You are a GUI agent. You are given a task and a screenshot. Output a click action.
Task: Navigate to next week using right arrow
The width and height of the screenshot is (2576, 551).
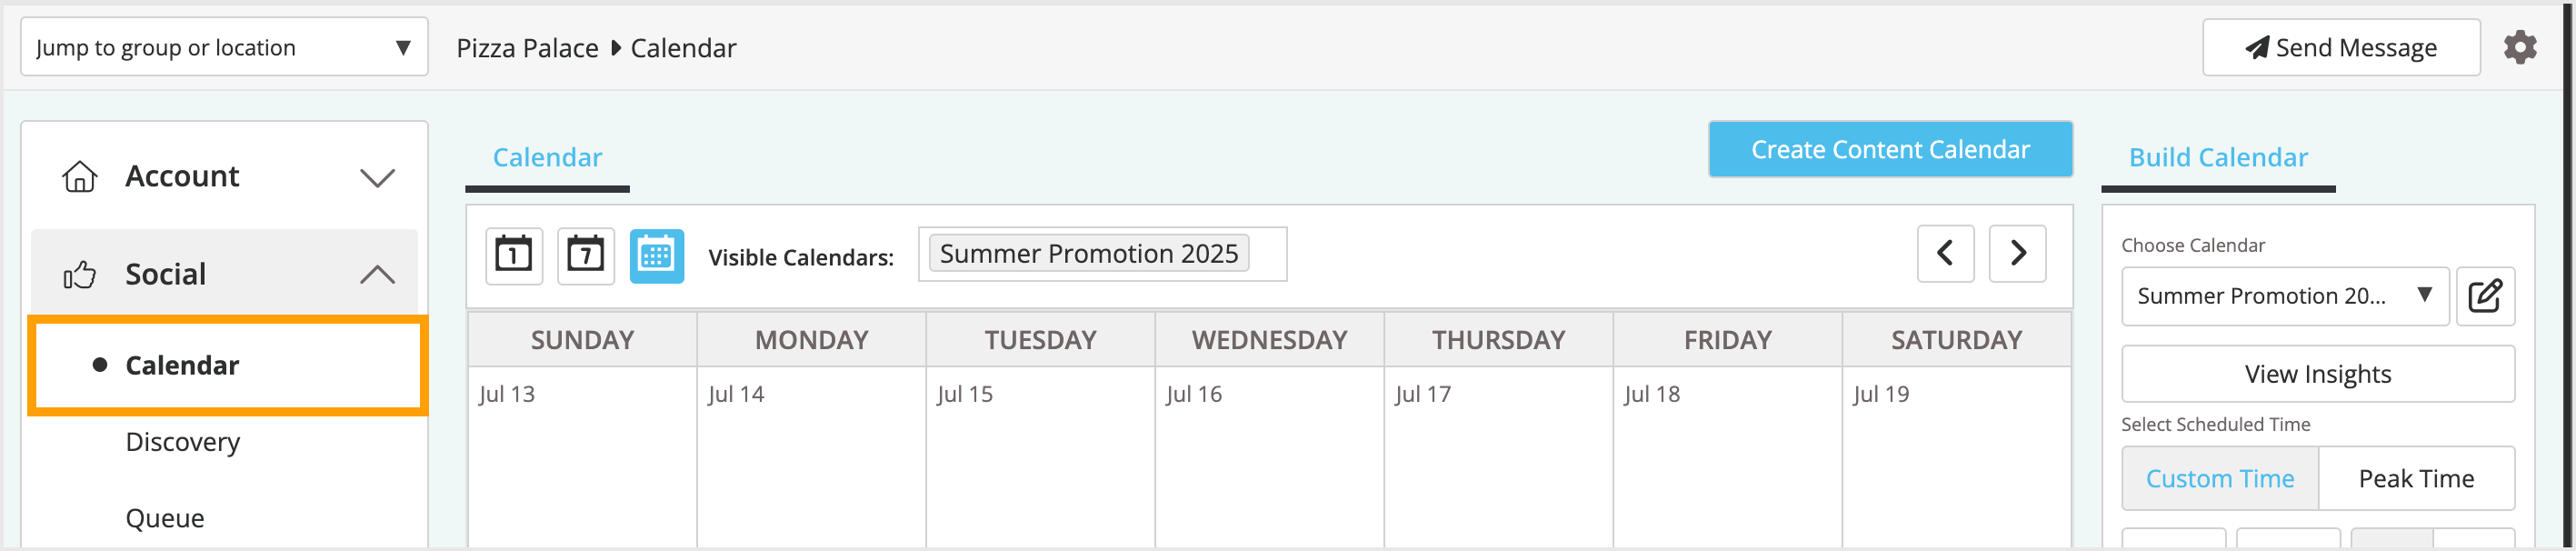coord(2017,253)
